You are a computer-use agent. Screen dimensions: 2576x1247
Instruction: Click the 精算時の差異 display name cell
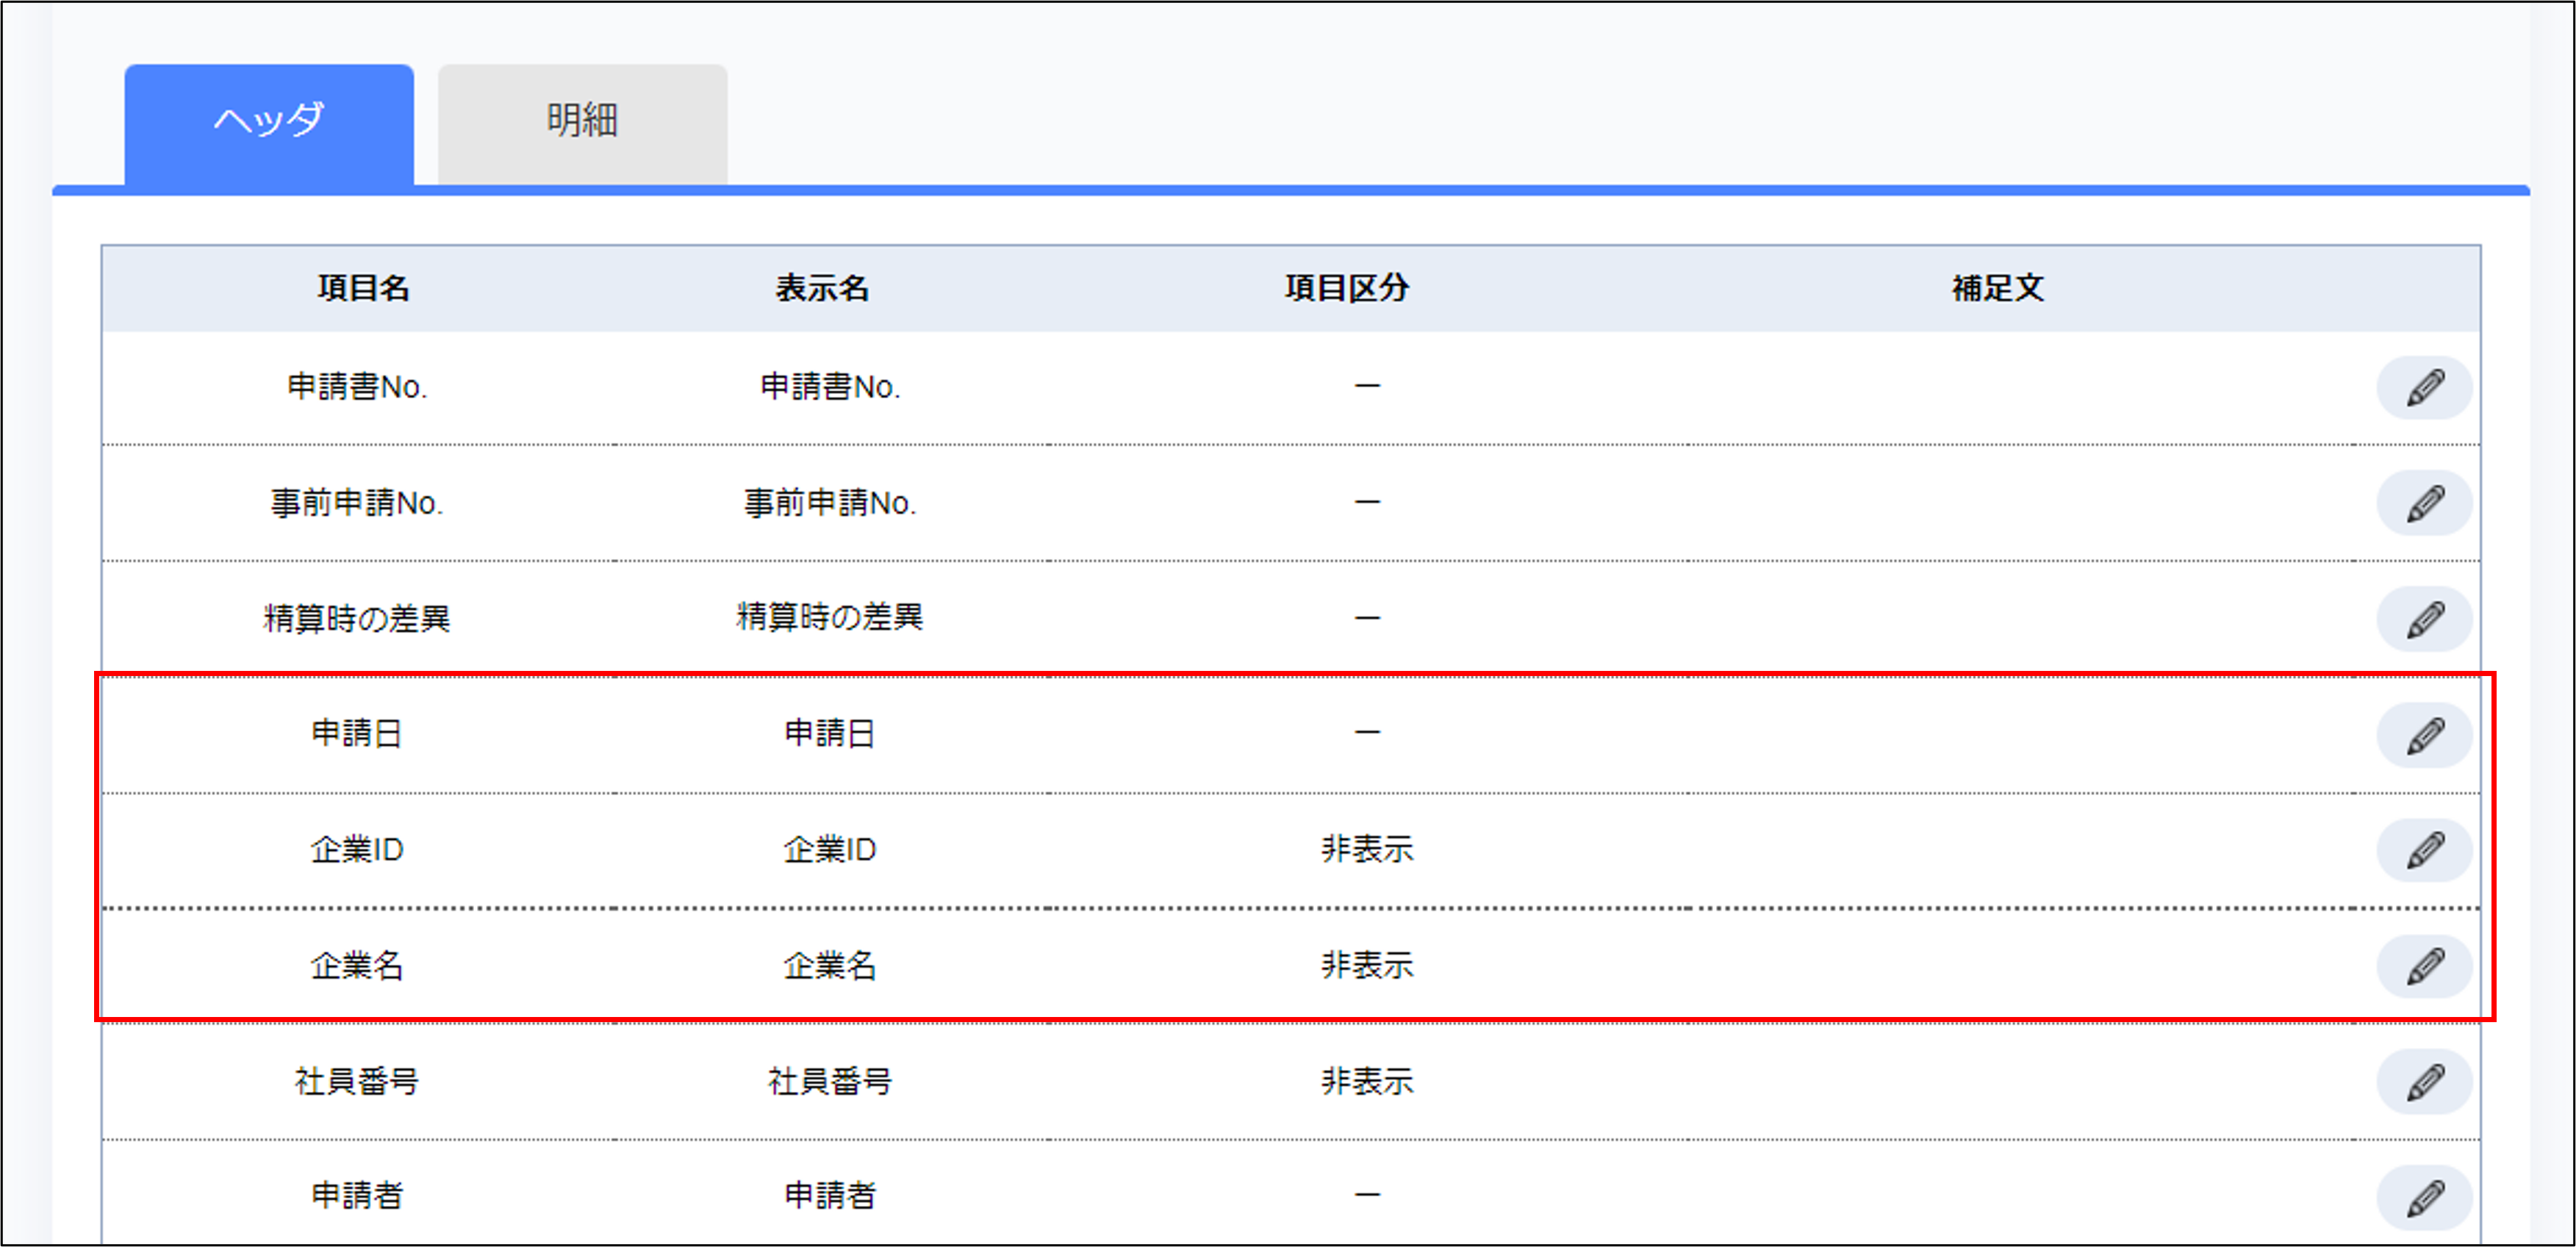[829, 617]
